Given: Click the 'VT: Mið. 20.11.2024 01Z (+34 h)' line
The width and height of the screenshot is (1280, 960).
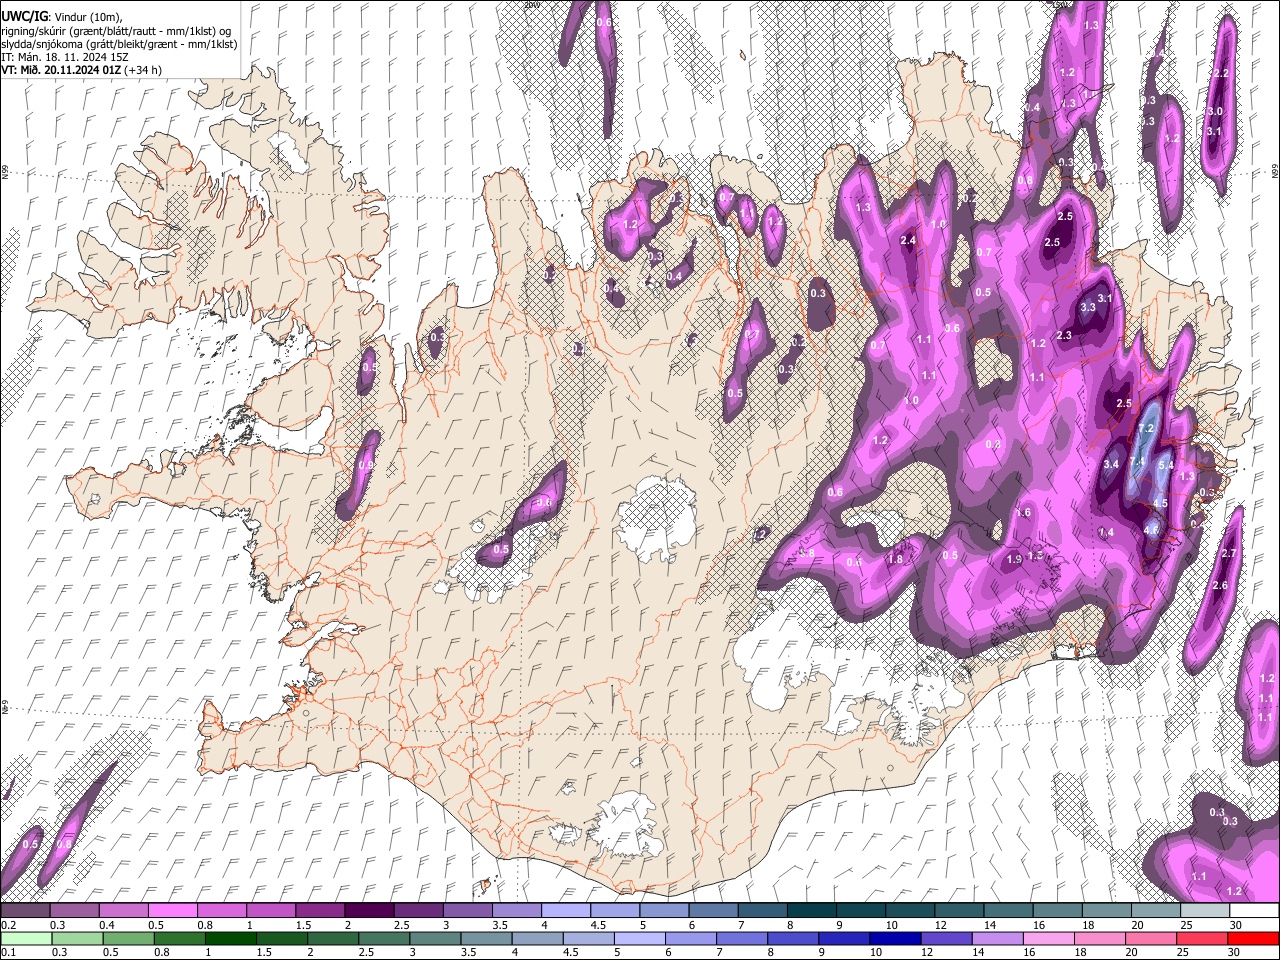Looking at the screenshot, I should (81, 70).
